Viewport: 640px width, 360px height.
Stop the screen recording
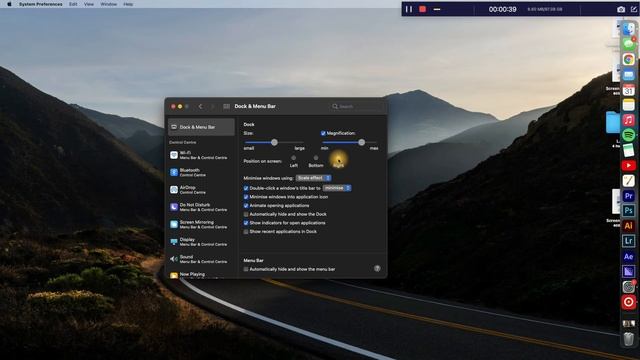click(x=422, y=9)
